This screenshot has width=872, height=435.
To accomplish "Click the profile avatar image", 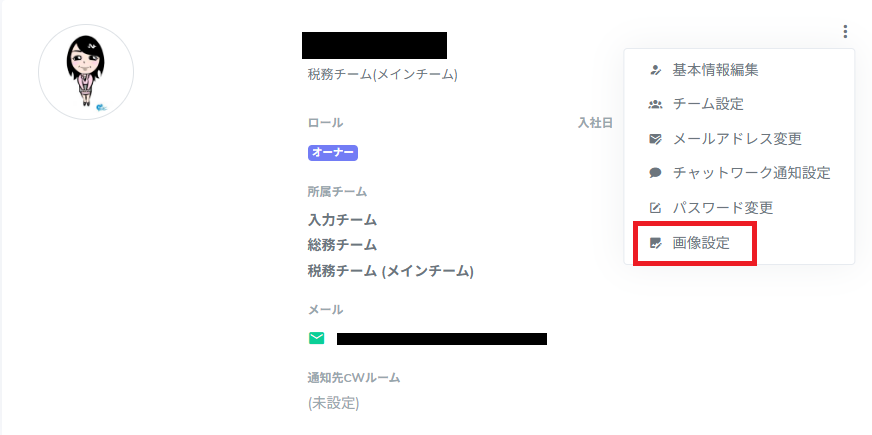I will point(86,72).
